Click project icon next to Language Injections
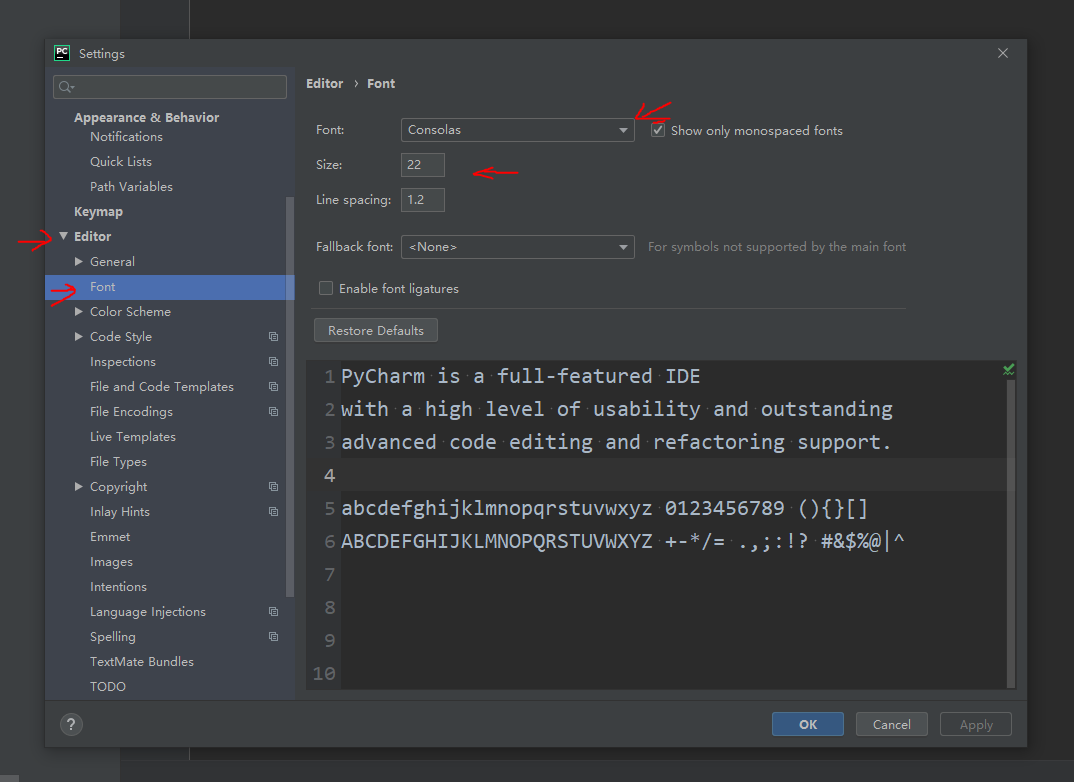This screenshot has width=1074, height=782. [273, 611]
